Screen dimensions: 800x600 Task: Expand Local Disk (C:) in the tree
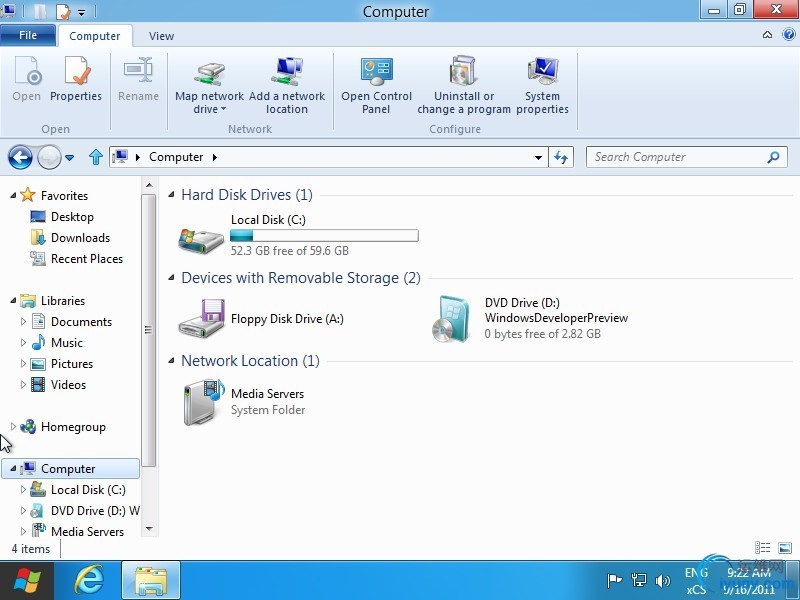tap(23, 489)
